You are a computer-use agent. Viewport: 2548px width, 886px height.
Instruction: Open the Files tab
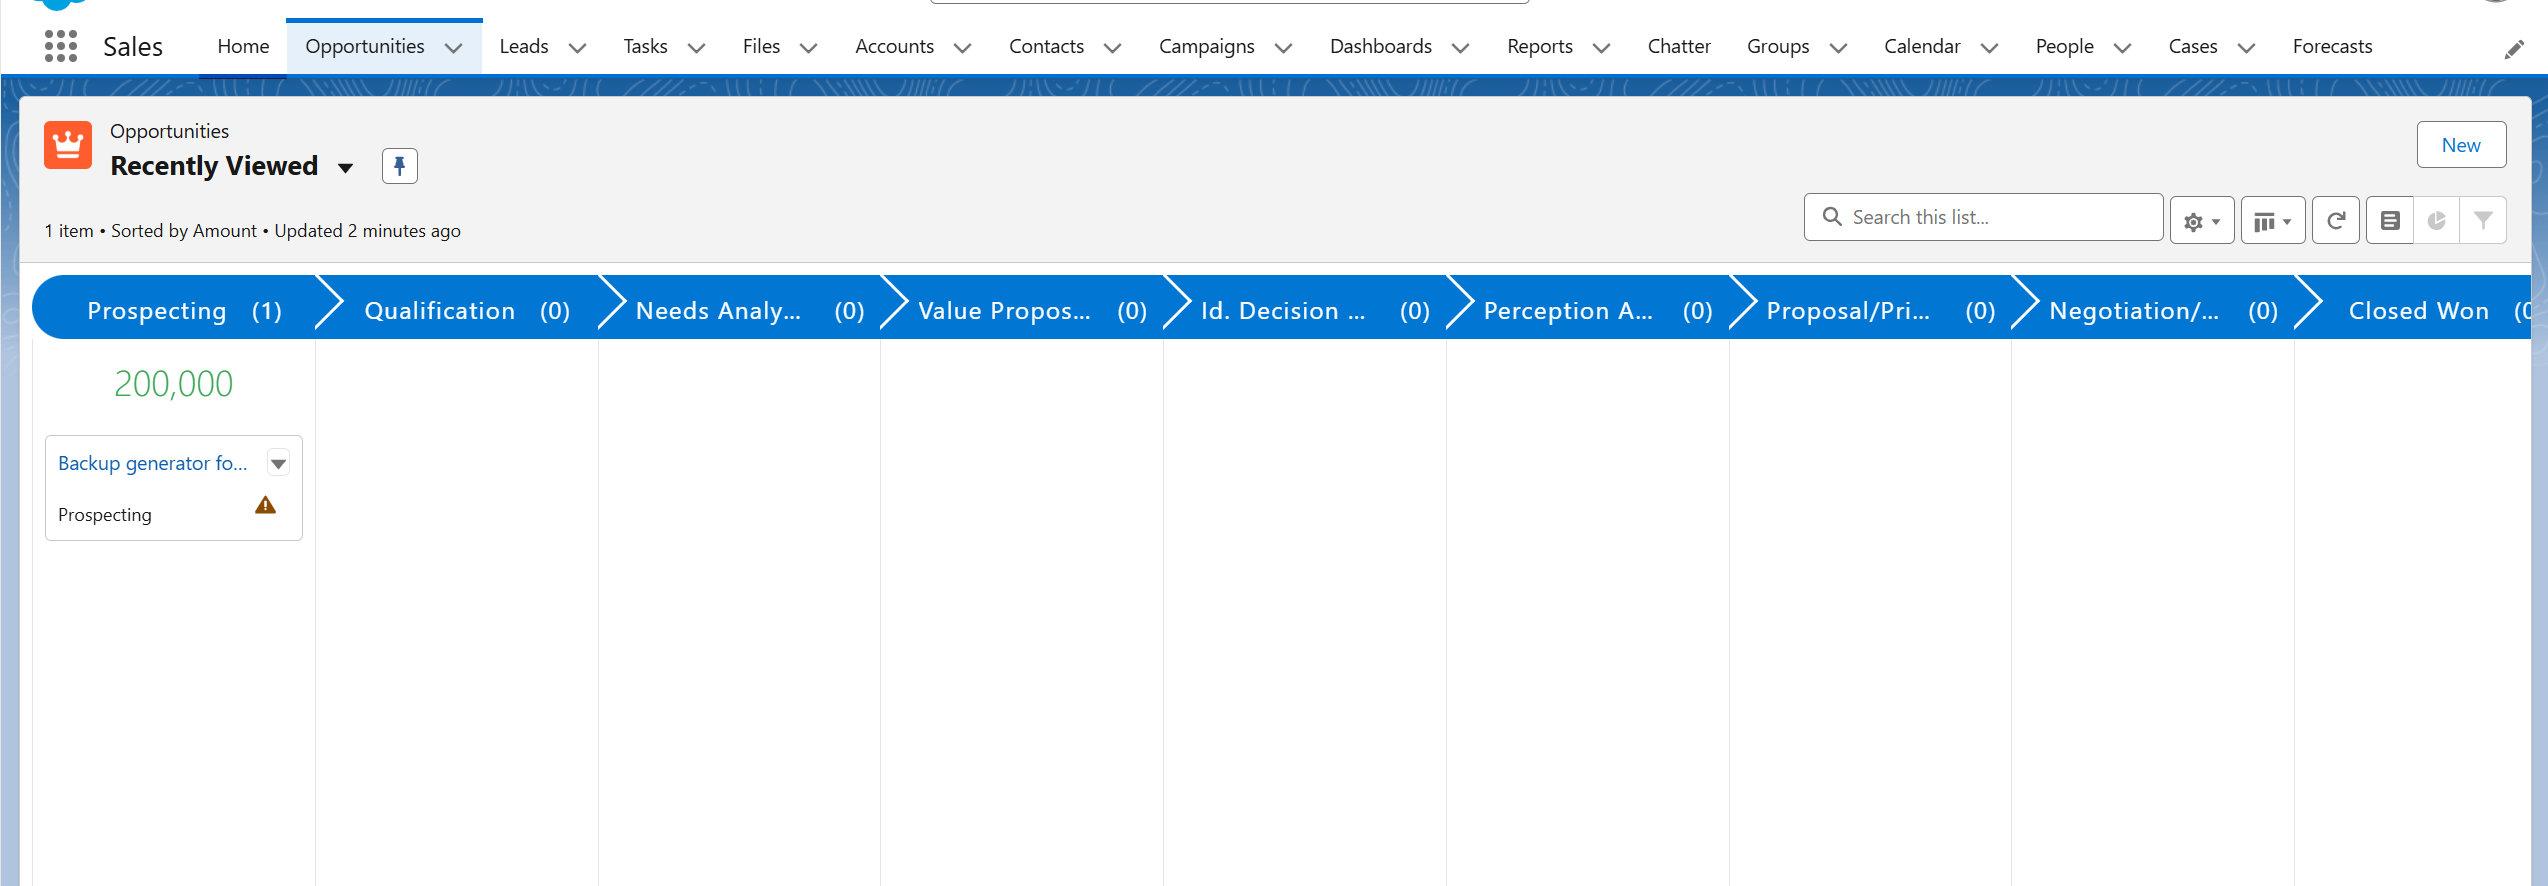pyautogui.click(x=761, y=46)
